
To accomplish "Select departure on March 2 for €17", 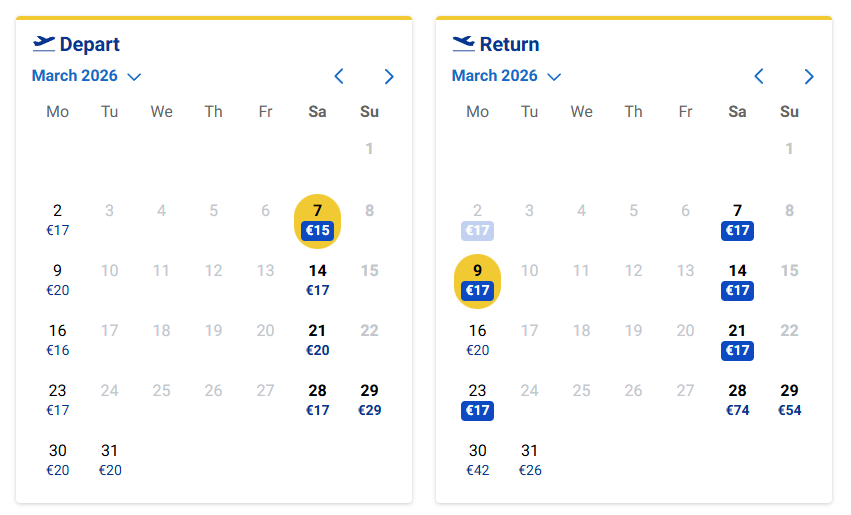I will 58,220.
